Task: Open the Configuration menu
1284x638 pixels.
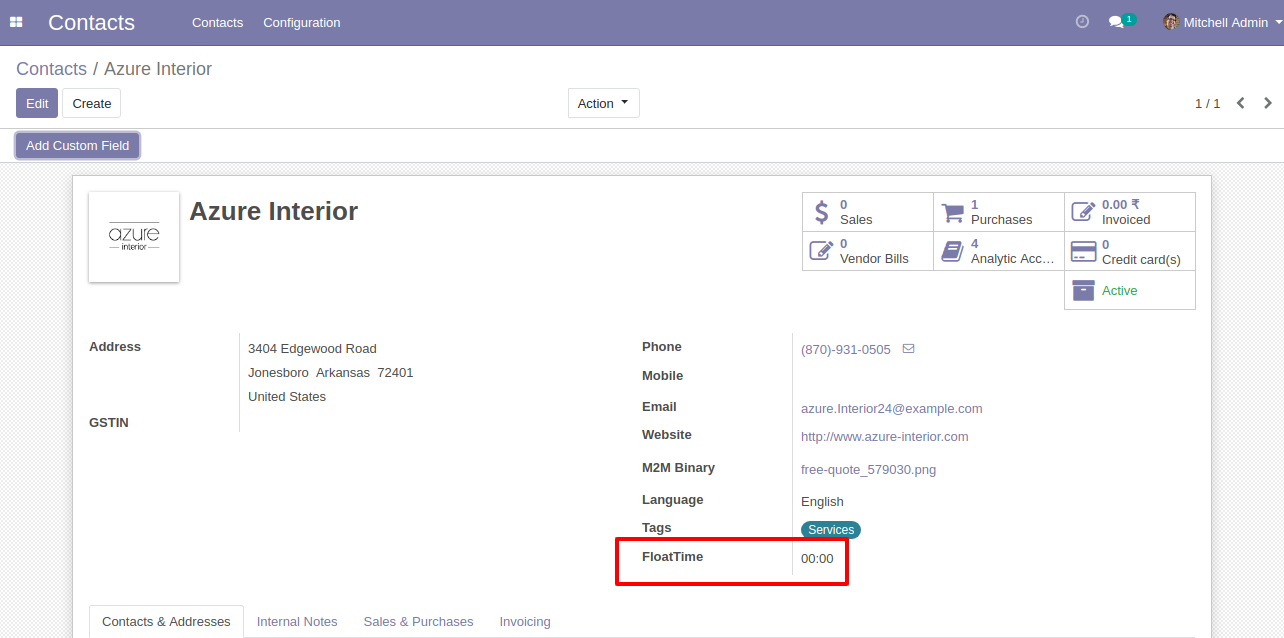Action: tap(302, 22)
